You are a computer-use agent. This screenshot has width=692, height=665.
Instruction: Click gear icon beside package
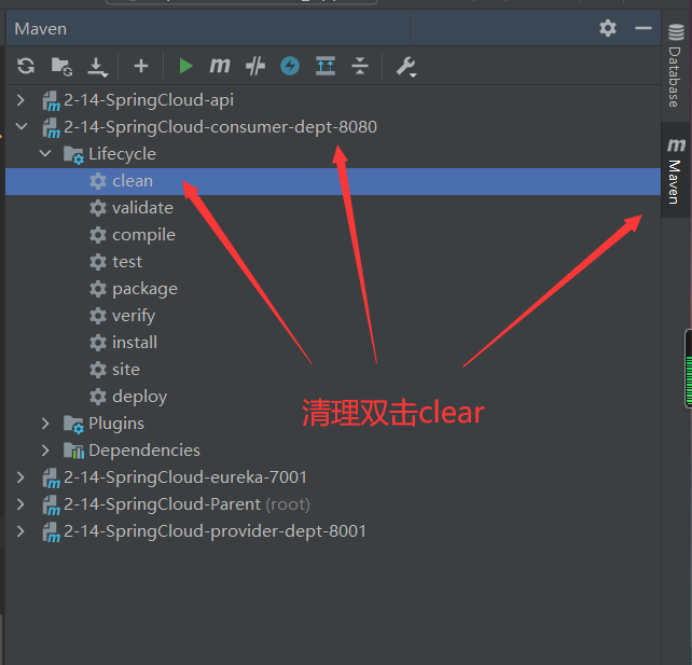click(x=98, y=289)
